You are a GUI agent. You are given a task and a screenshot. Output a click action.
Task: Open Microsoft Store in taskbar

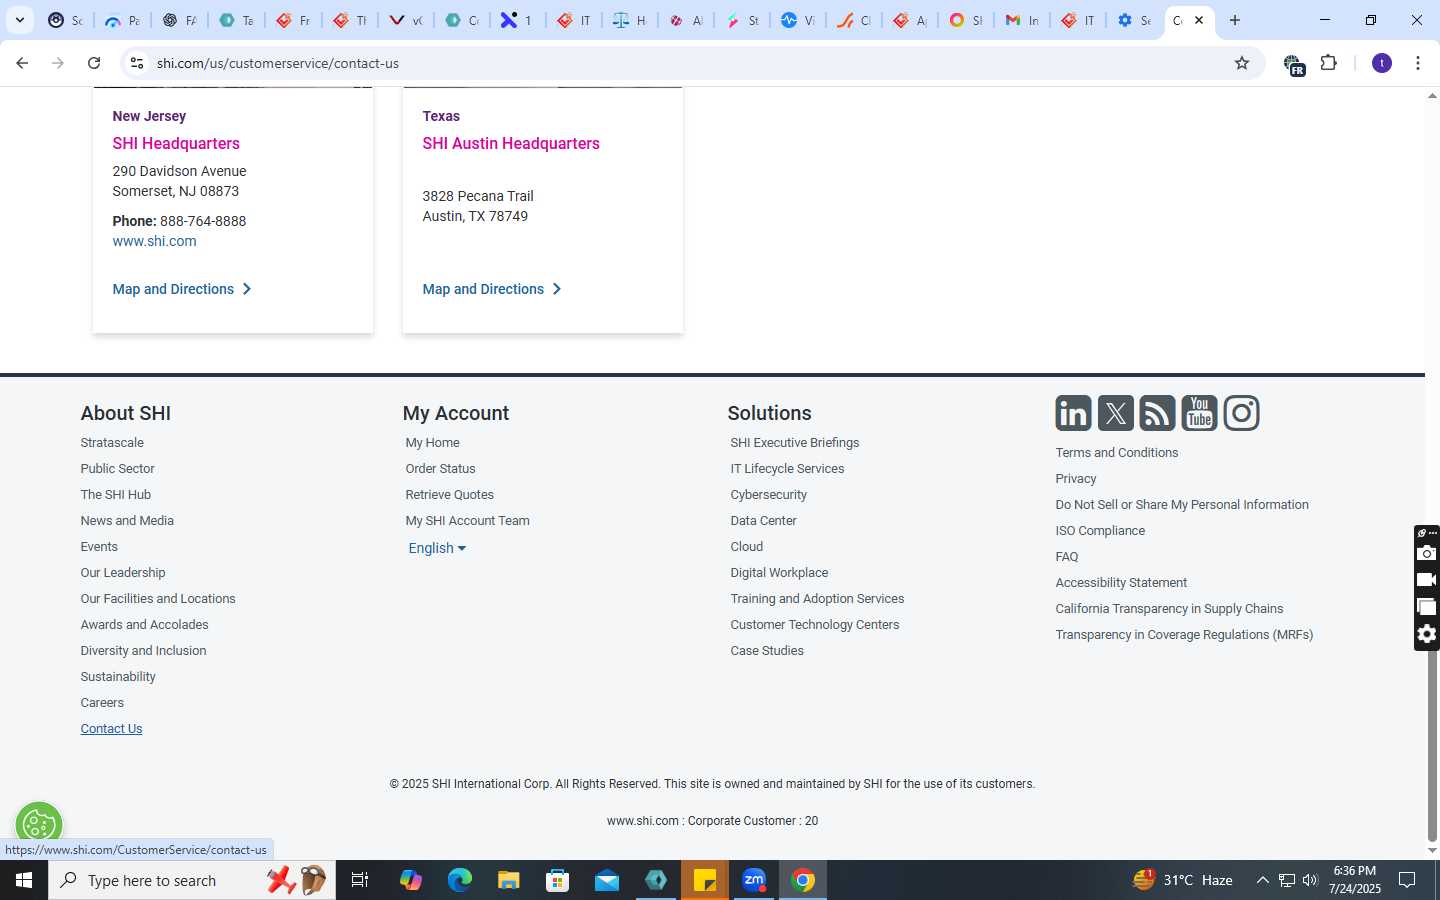tap(558, 880)
